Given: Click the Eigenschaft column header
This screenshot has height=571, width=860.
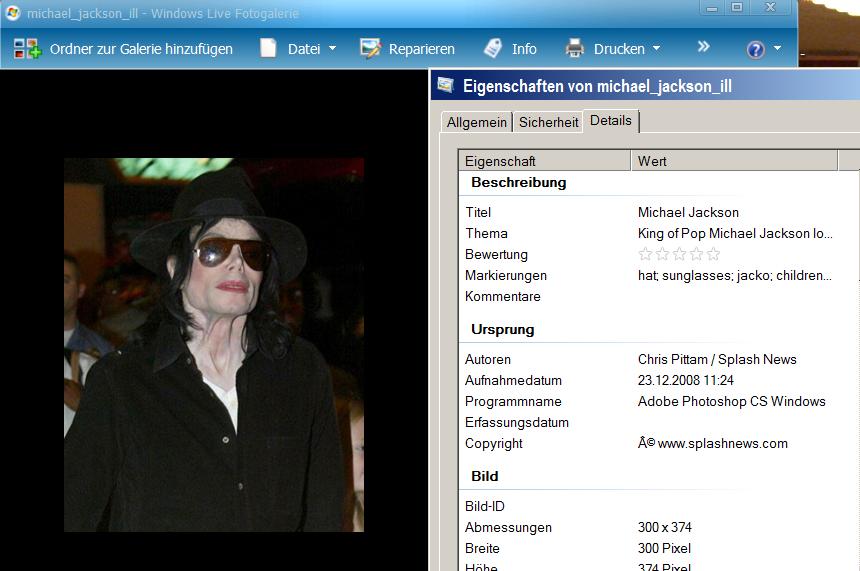Looking at the screenshot, I should [545, 161].
